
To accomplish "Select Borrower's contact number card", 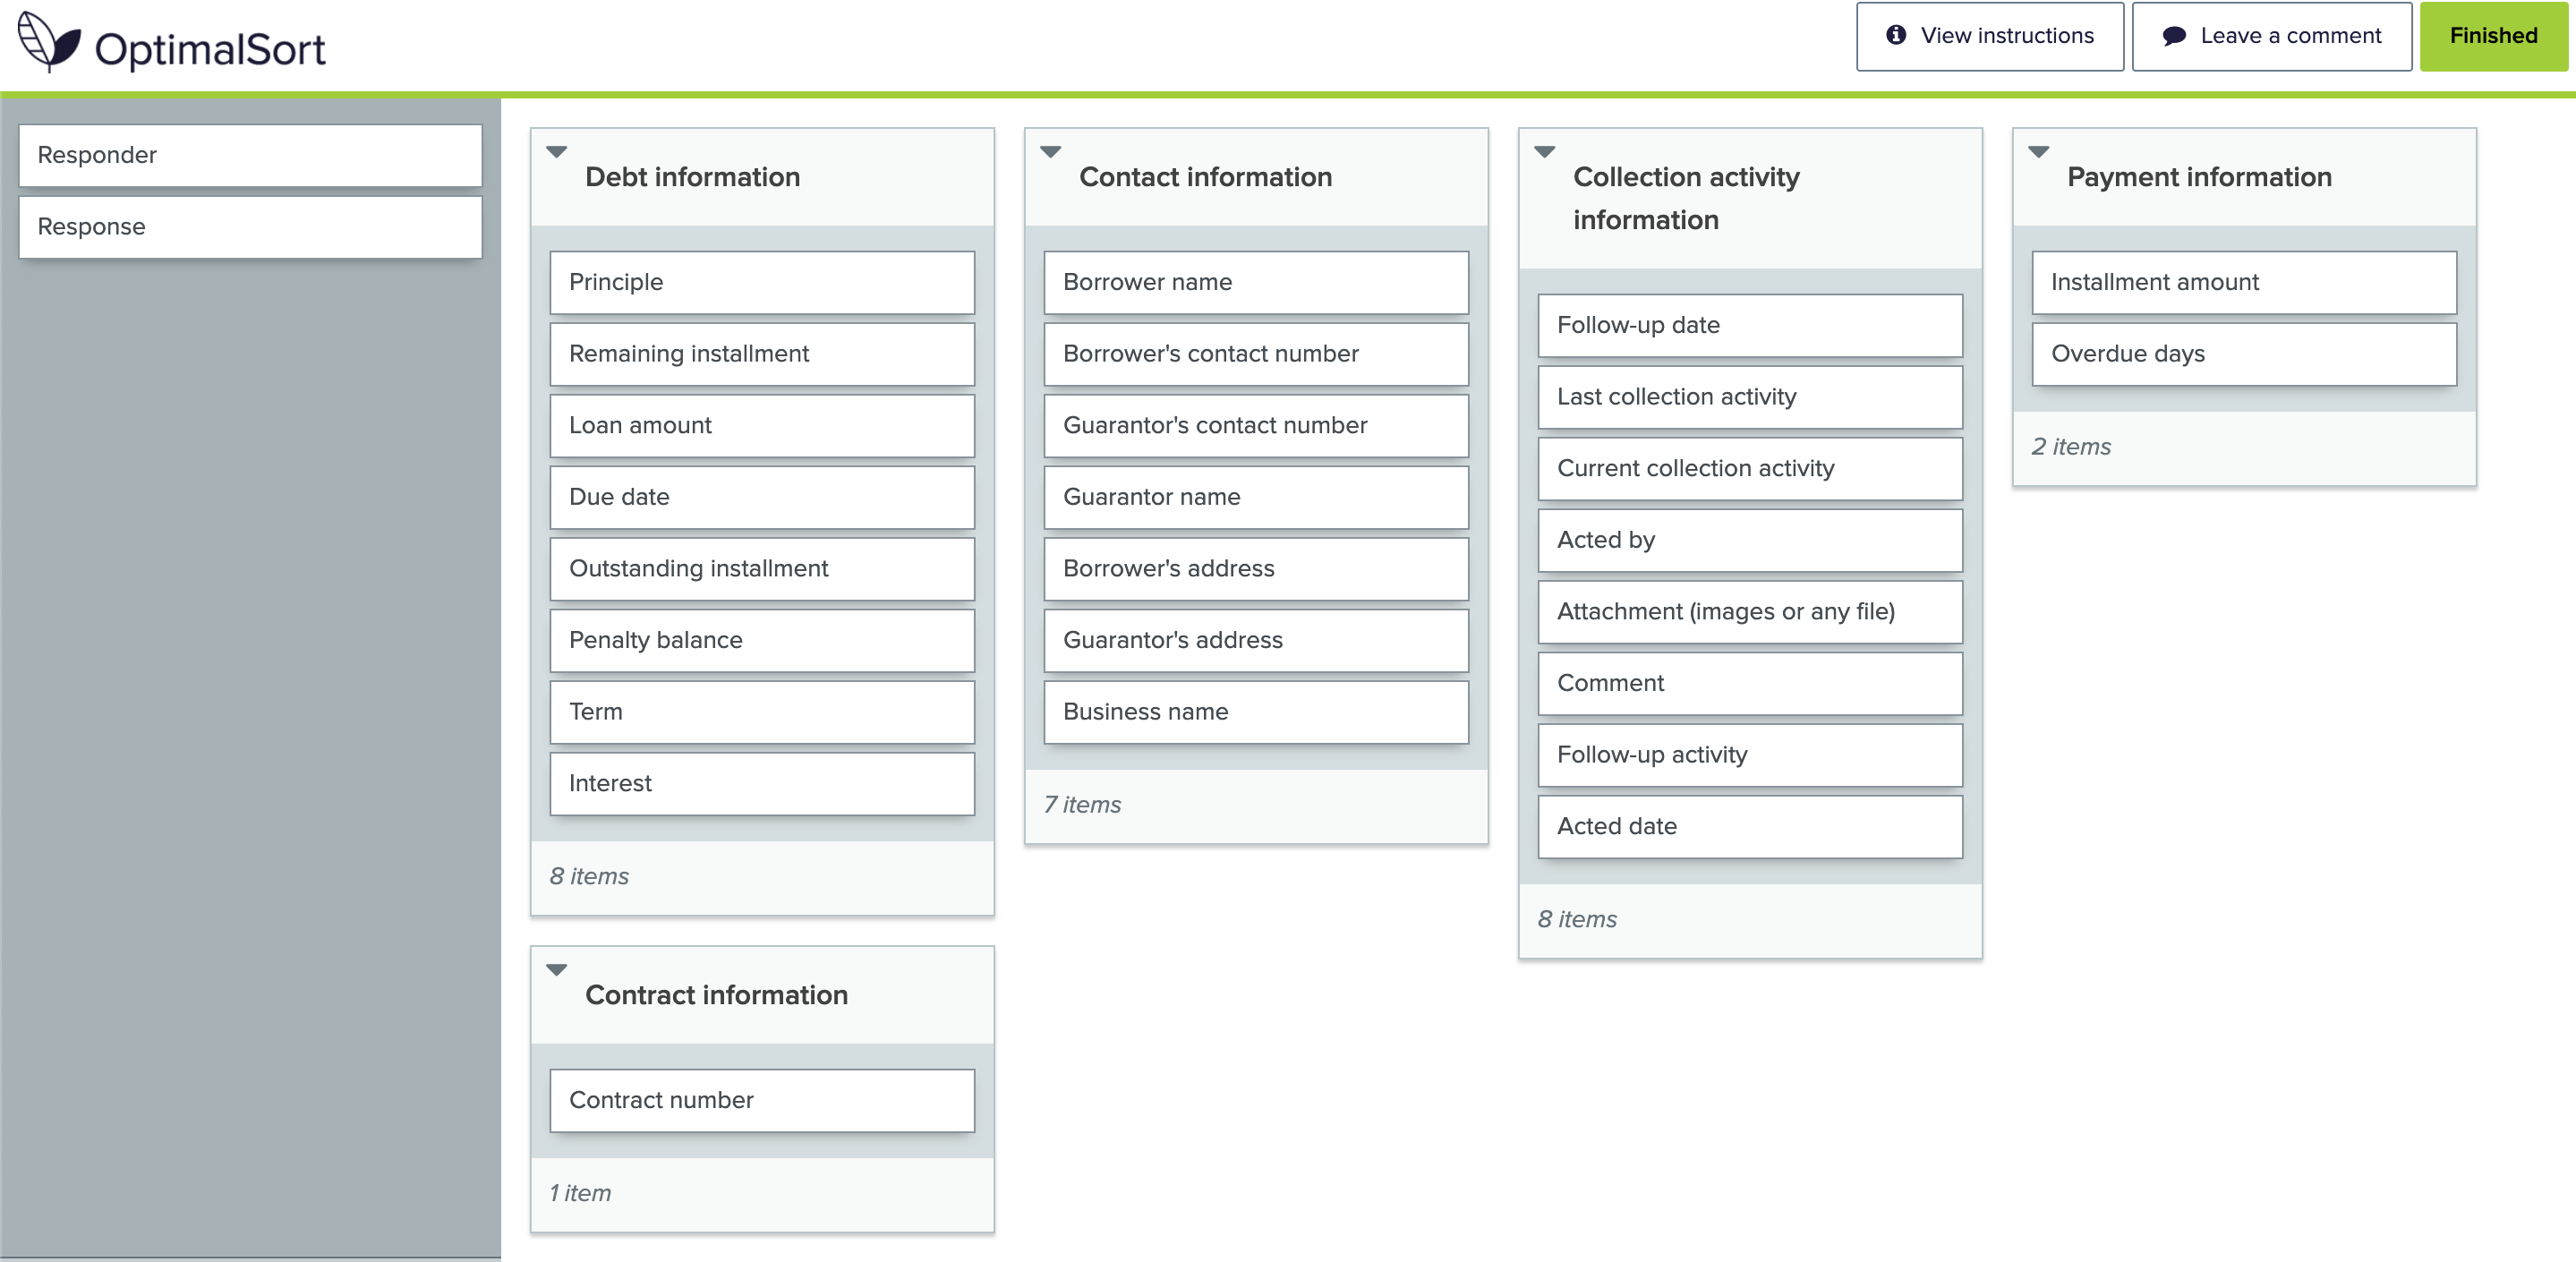I will coord(1256,354).
